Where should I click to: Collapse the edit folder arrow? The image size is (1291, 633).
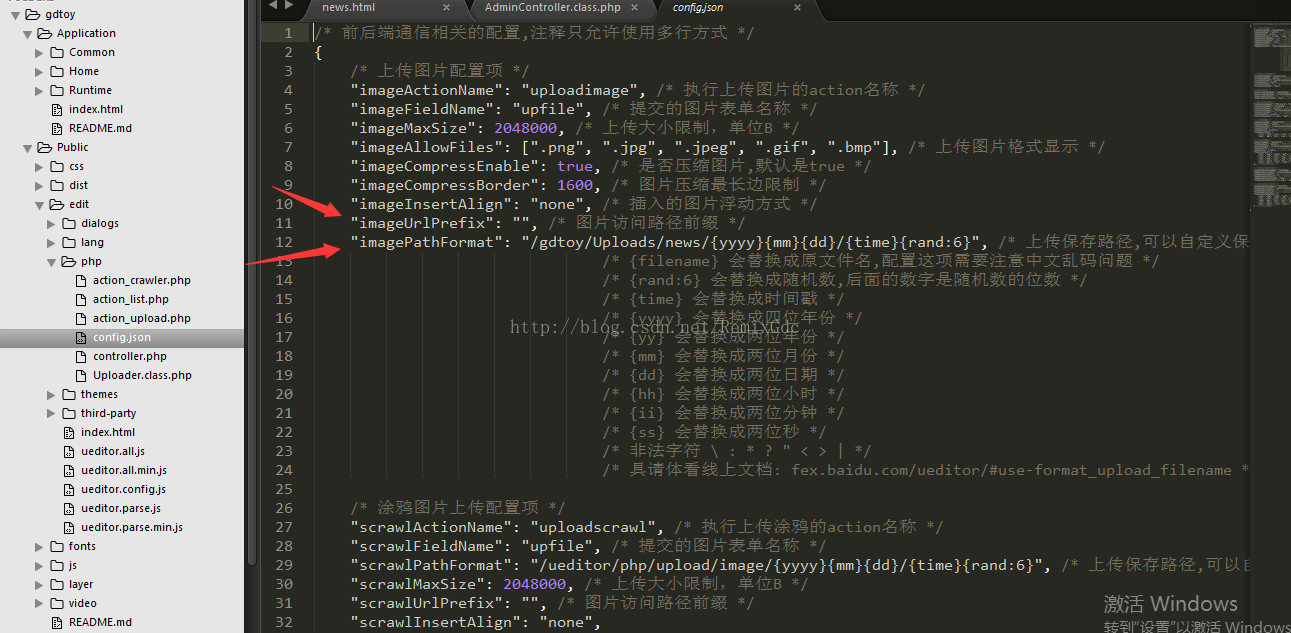click(x=39, y=205)
